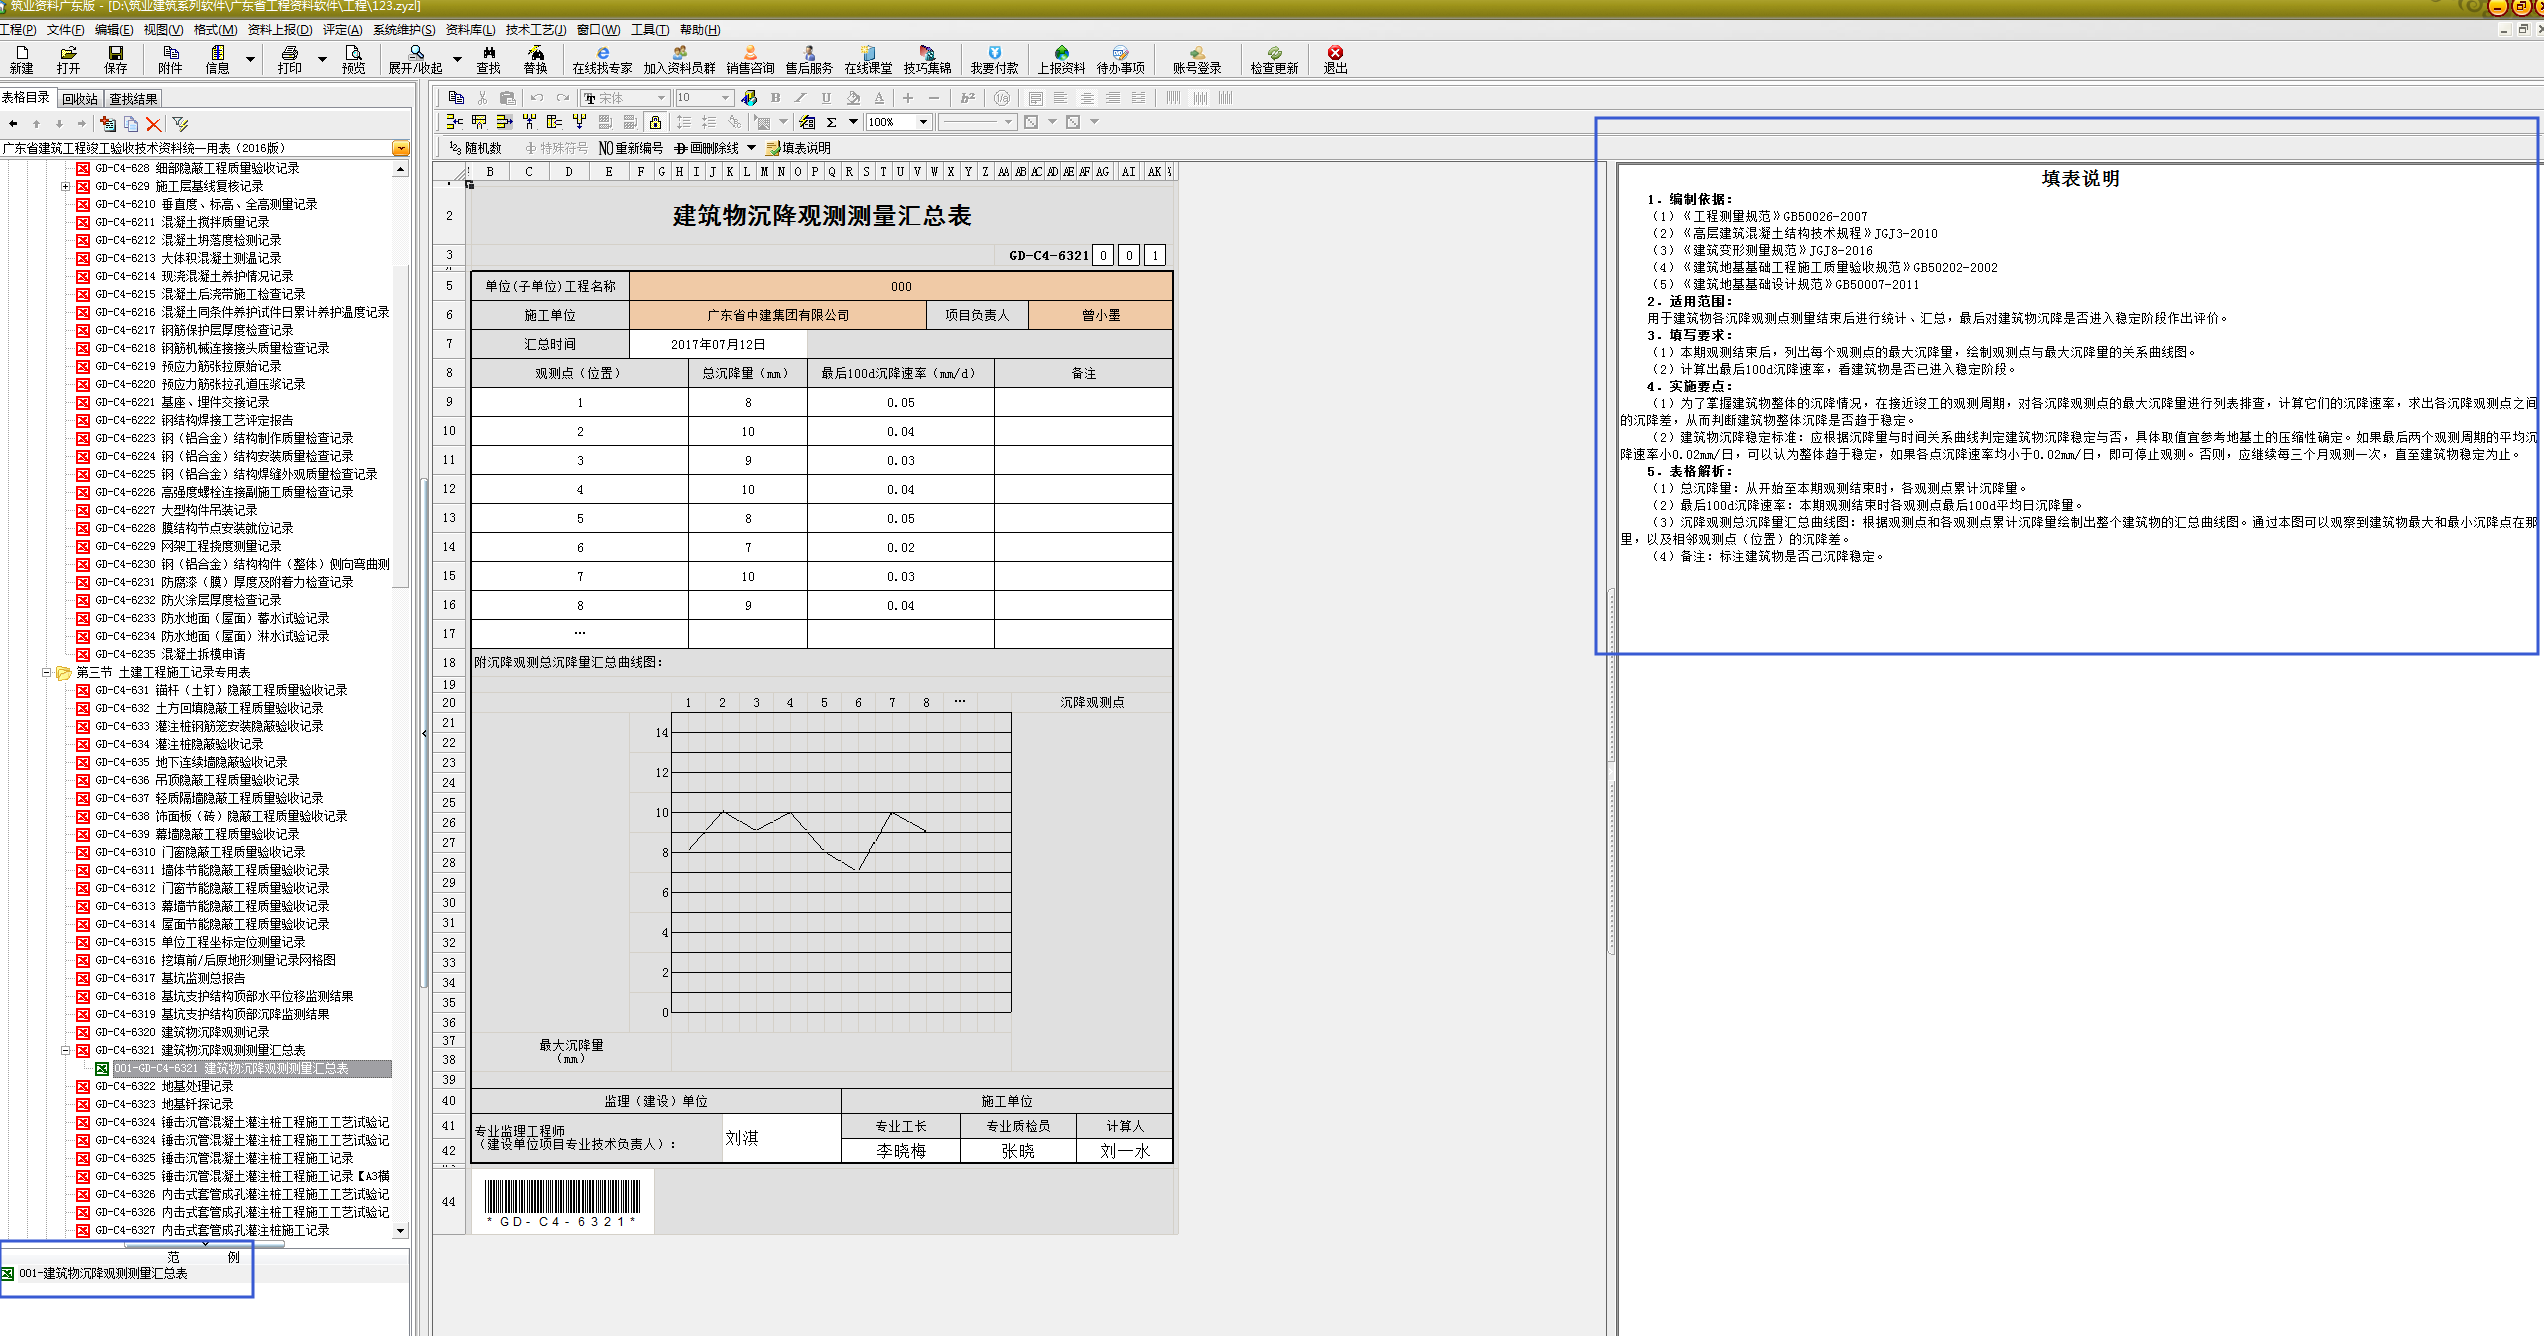
Task: Click 上报资料 upload data icon
Action: 1061,59
